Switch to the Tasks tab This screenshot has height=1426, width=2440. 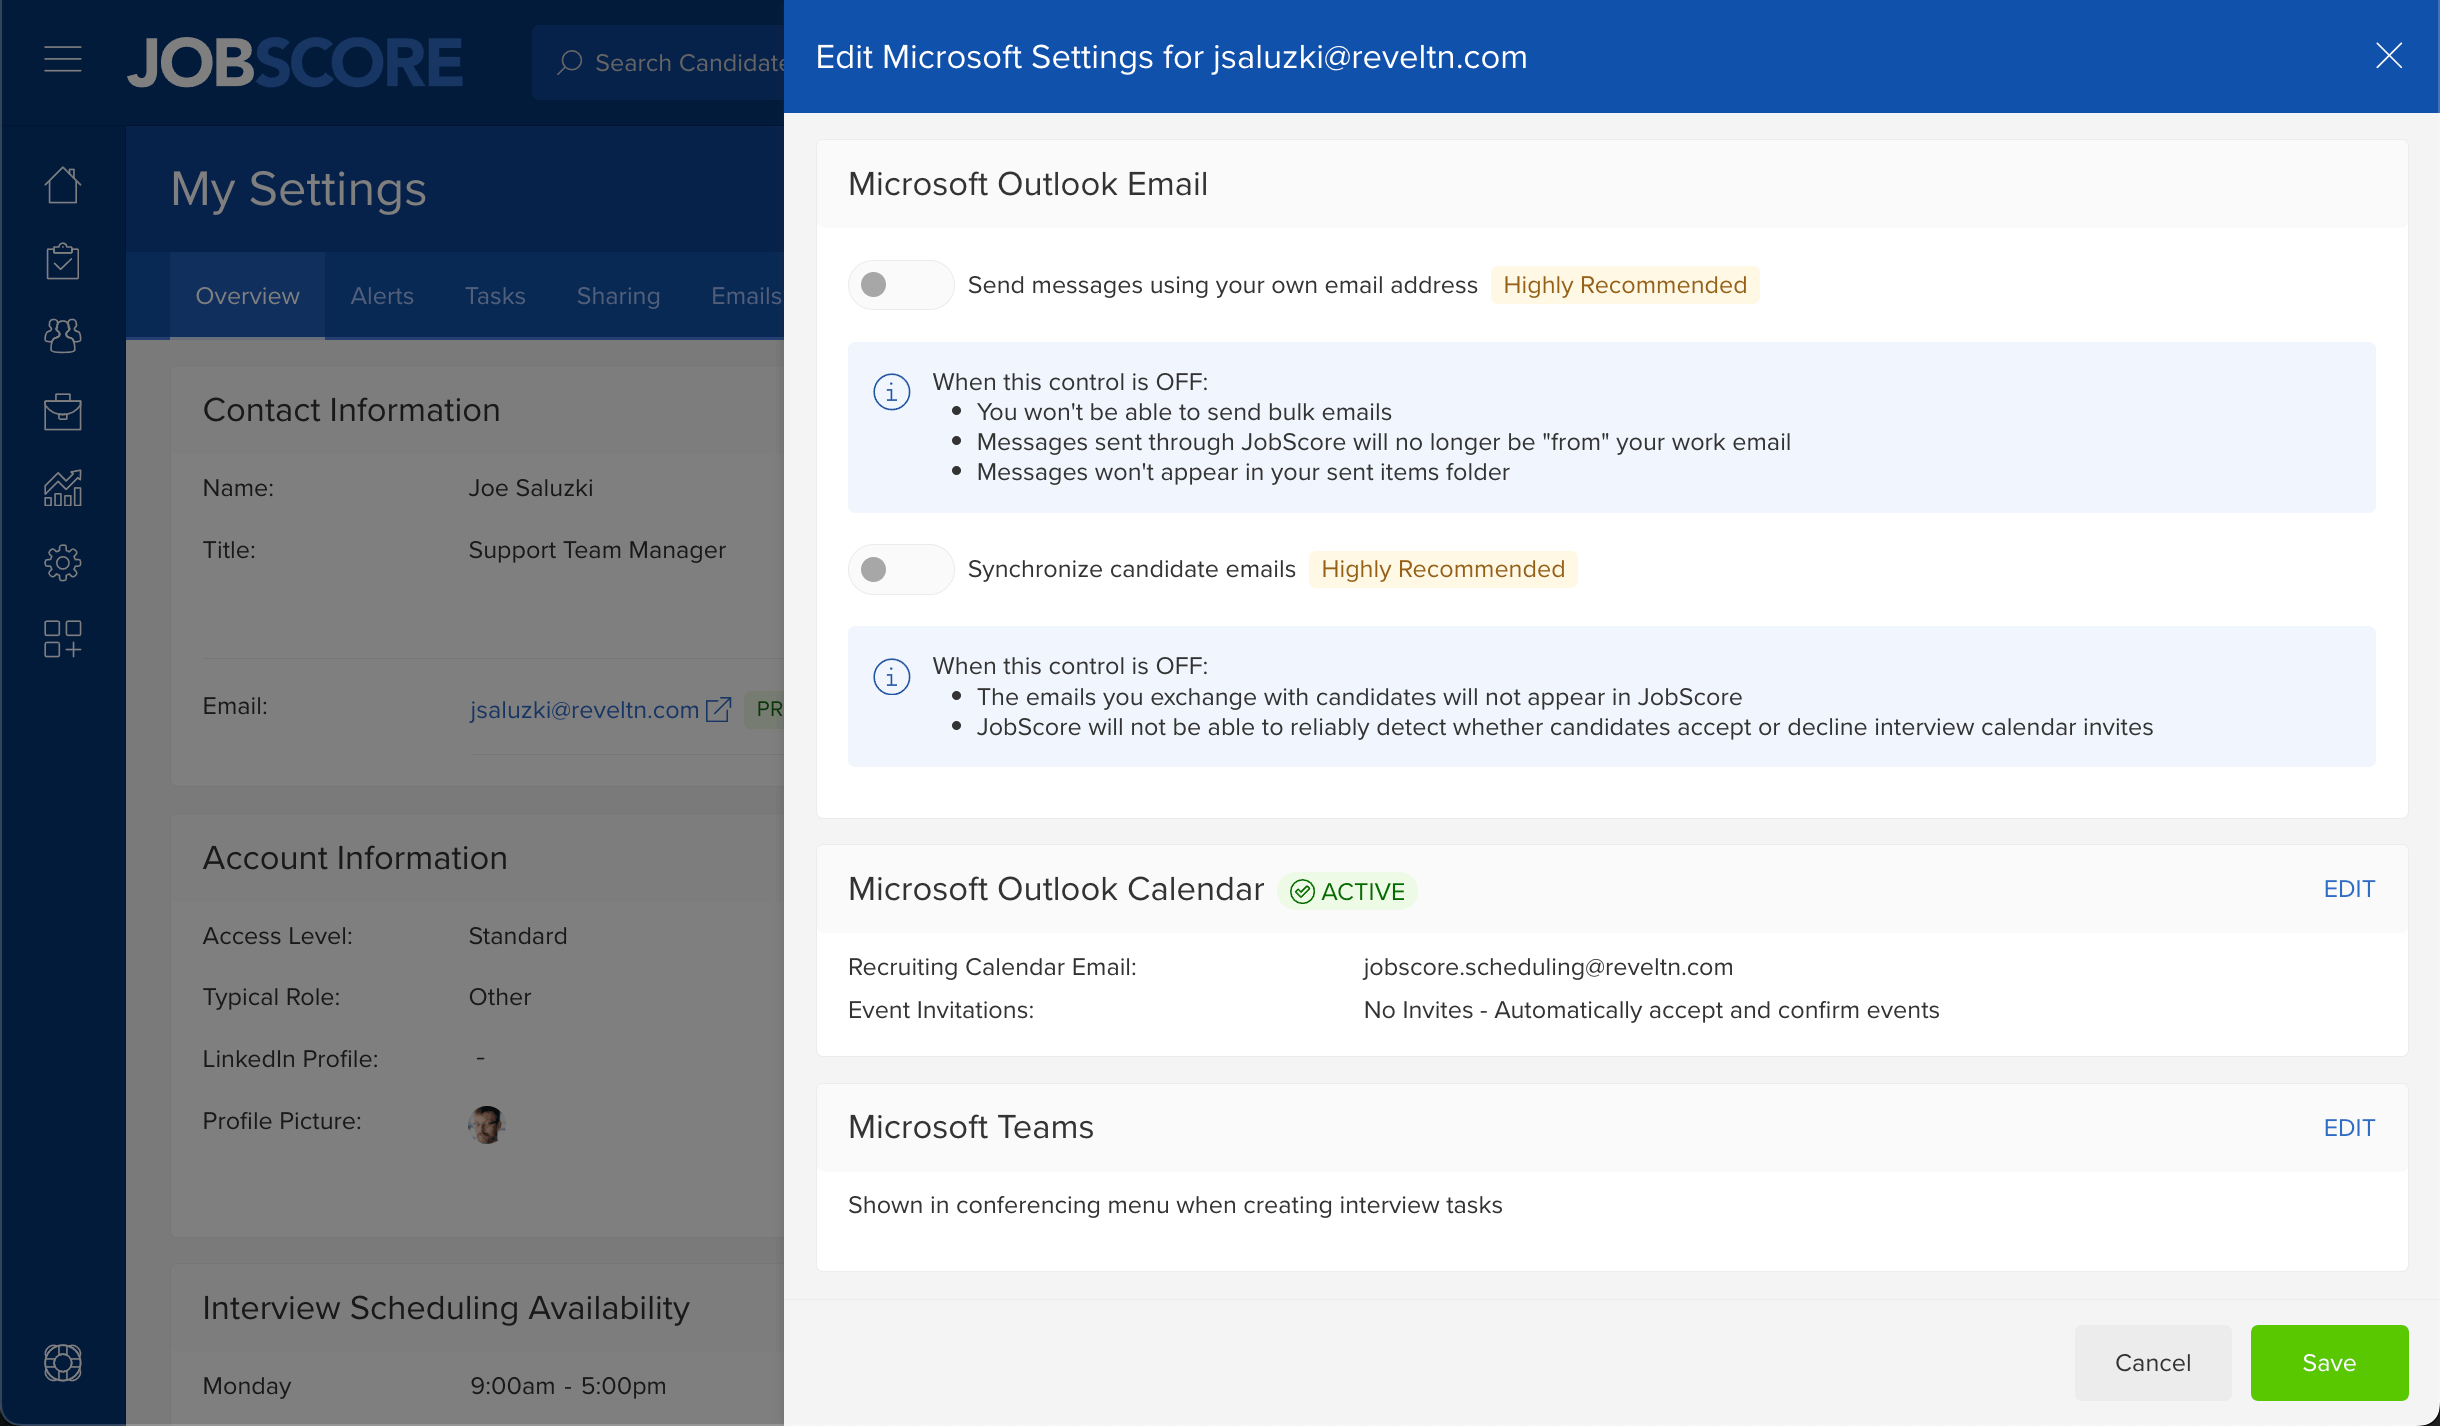point(495,296)
